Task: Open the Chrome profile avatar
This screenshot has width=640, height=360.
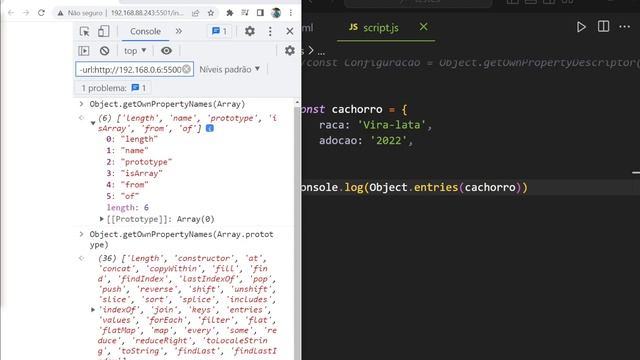Action: click(276, 13)
